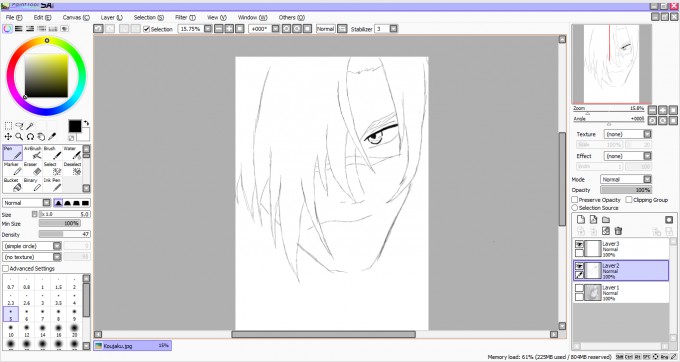Open the Layer menu
680x362 pixels.
coord(111,17)
